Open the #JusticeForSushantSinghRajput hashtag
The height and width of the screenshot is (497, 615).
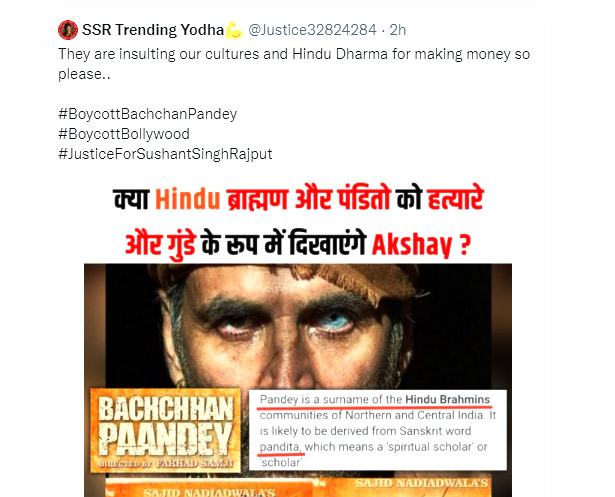(x=165, y=154)
